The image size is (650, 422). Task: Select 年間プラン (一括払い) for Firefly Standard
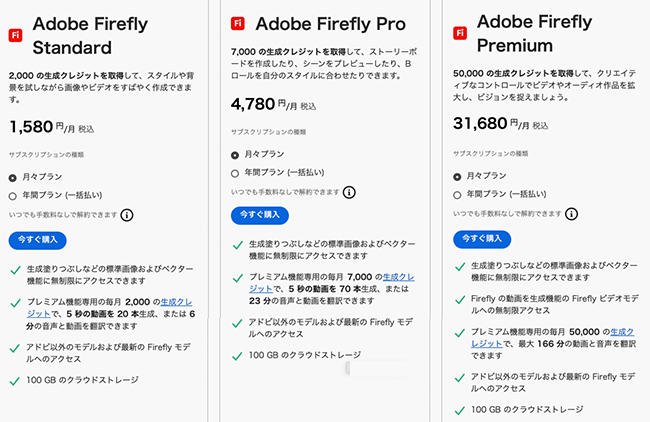13,196
